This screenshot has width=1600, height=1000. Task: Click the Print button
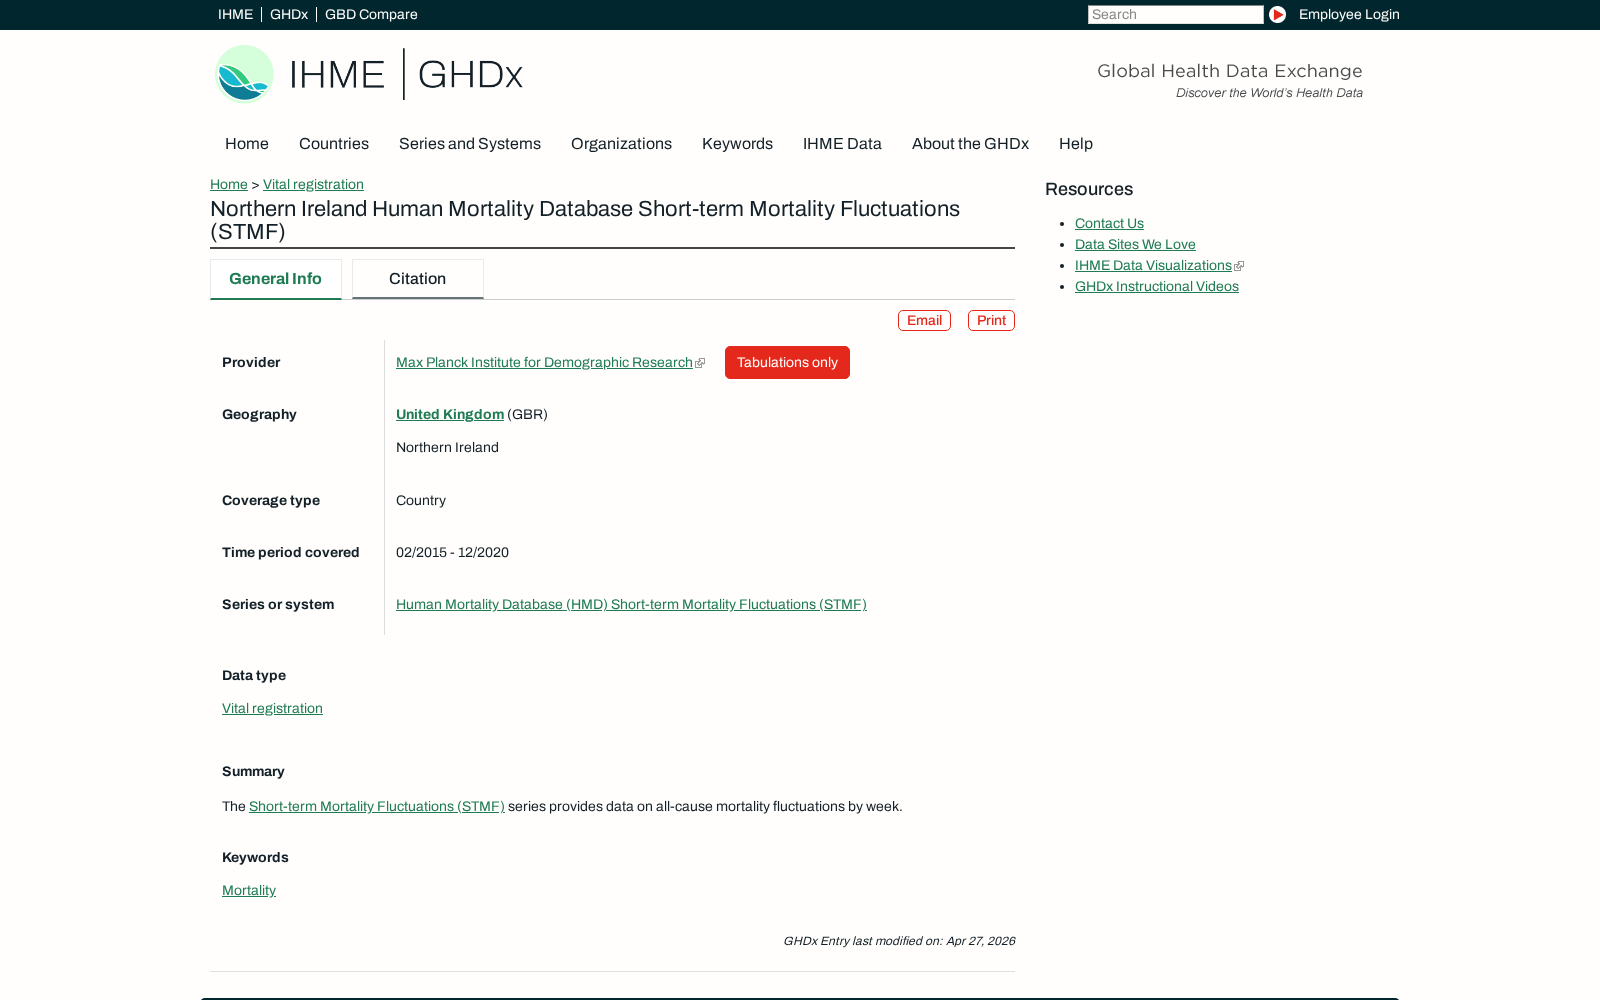991,320
